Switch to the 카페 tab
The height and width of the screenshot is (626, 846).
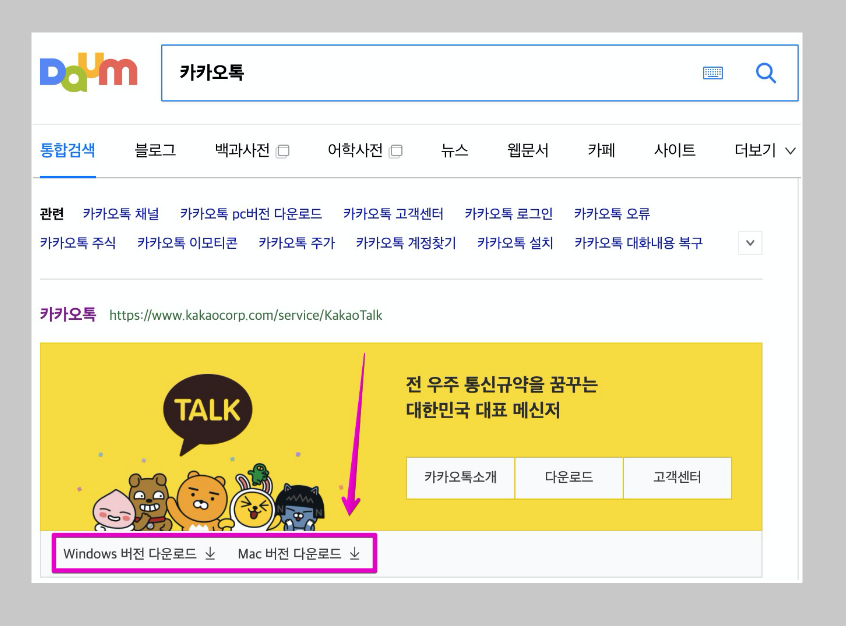click(x=601, y=150)
